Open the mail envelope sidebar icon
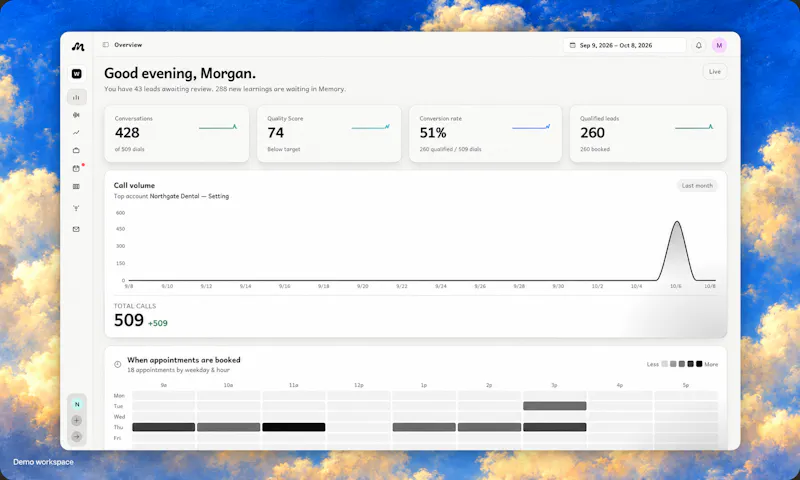This screenshot has height=480, width=800. click(x=77, y=230)
